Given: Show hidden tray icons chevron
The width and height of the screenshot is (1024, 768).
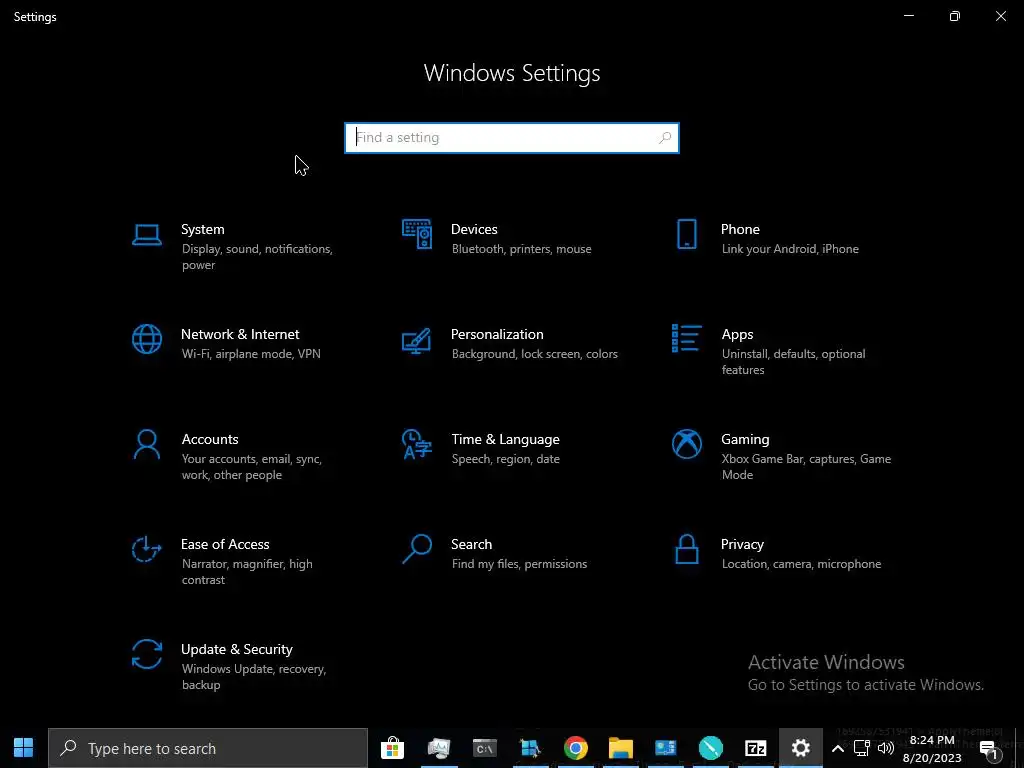Looking at the screenshot, I should point(837,748).
